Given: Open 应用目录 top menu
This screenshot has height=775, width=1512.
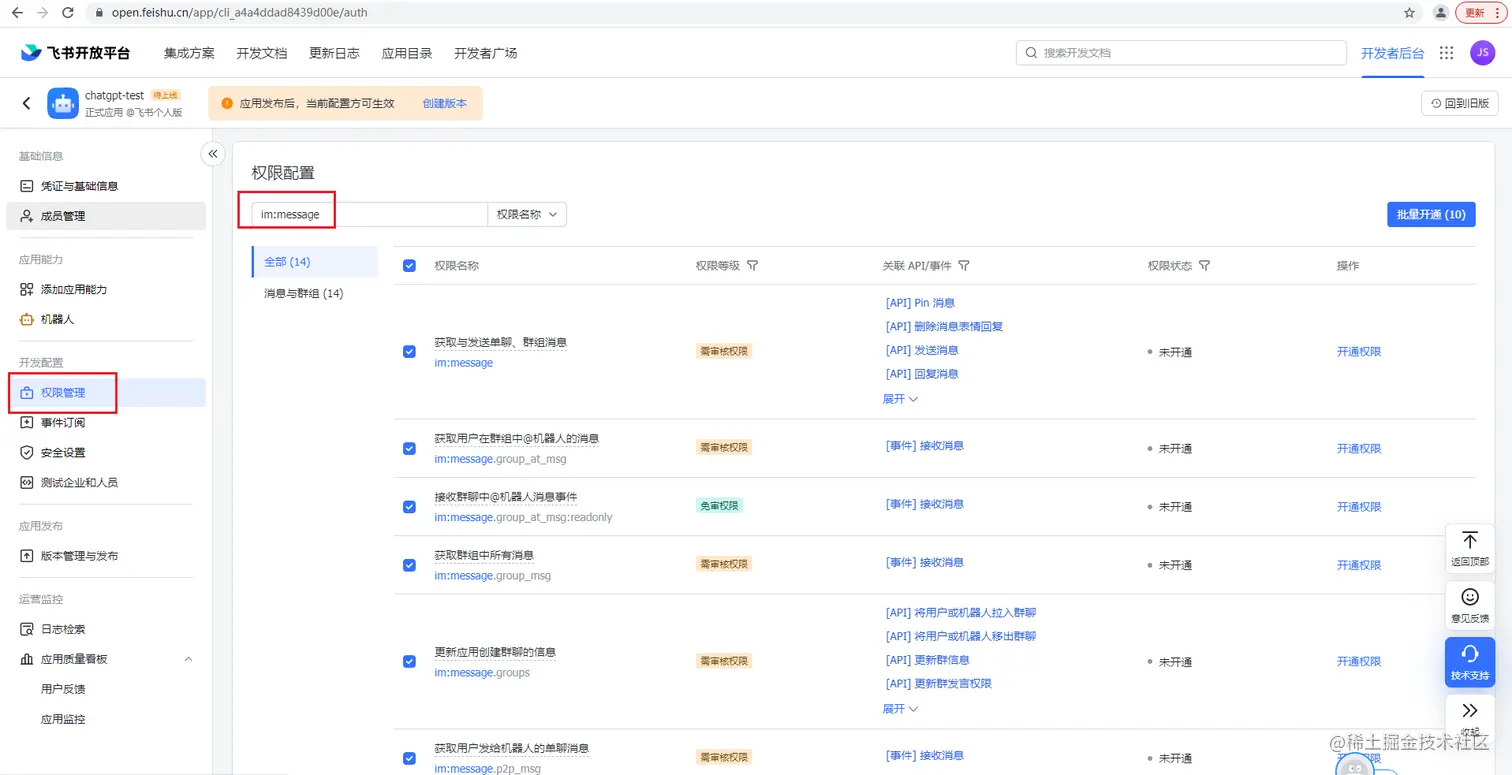Looking at the screenshot, I should 407,53.
